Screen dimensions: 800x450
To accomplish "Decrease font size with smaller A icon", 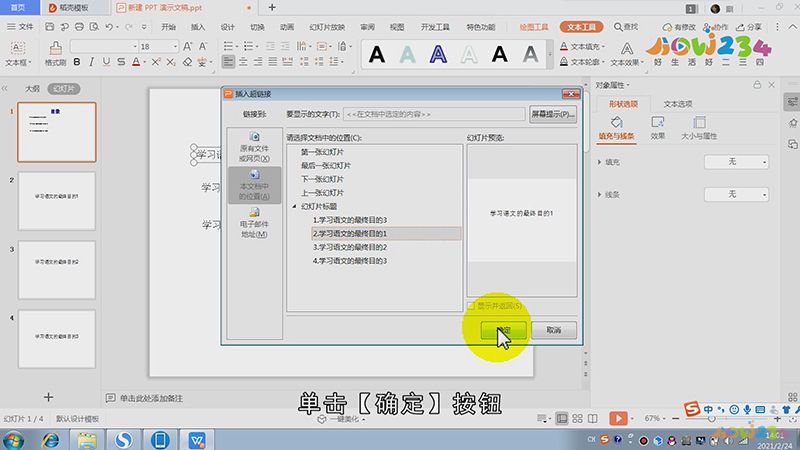I will [x=203, y=46].
